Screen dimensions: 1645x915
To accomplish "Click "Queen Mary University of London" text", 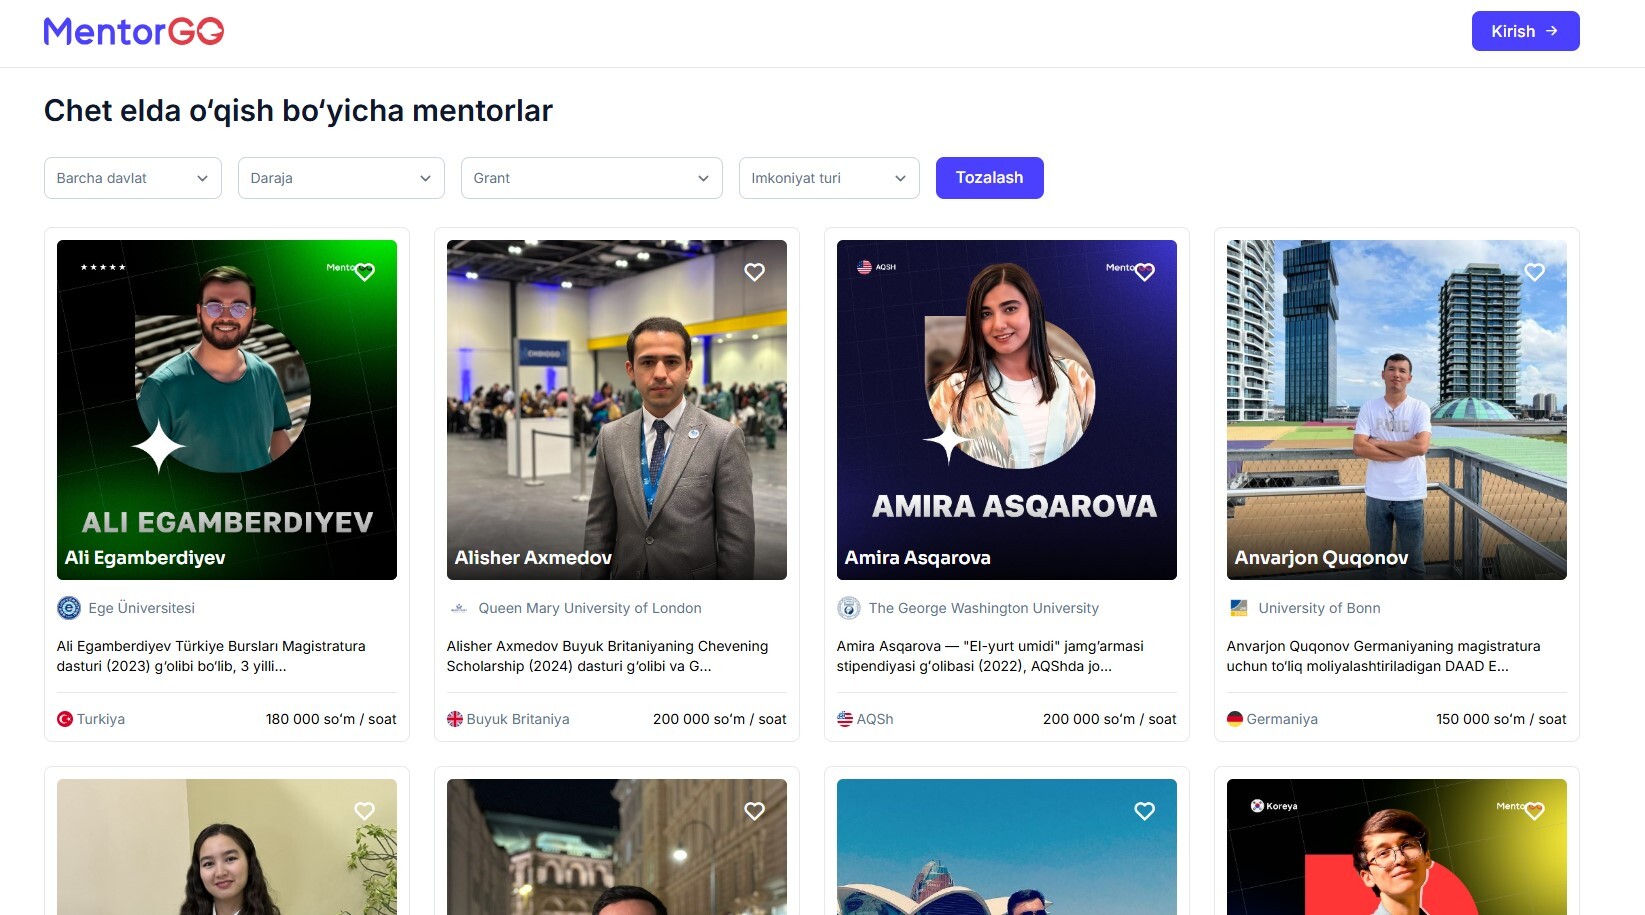I will pos(590,608).
